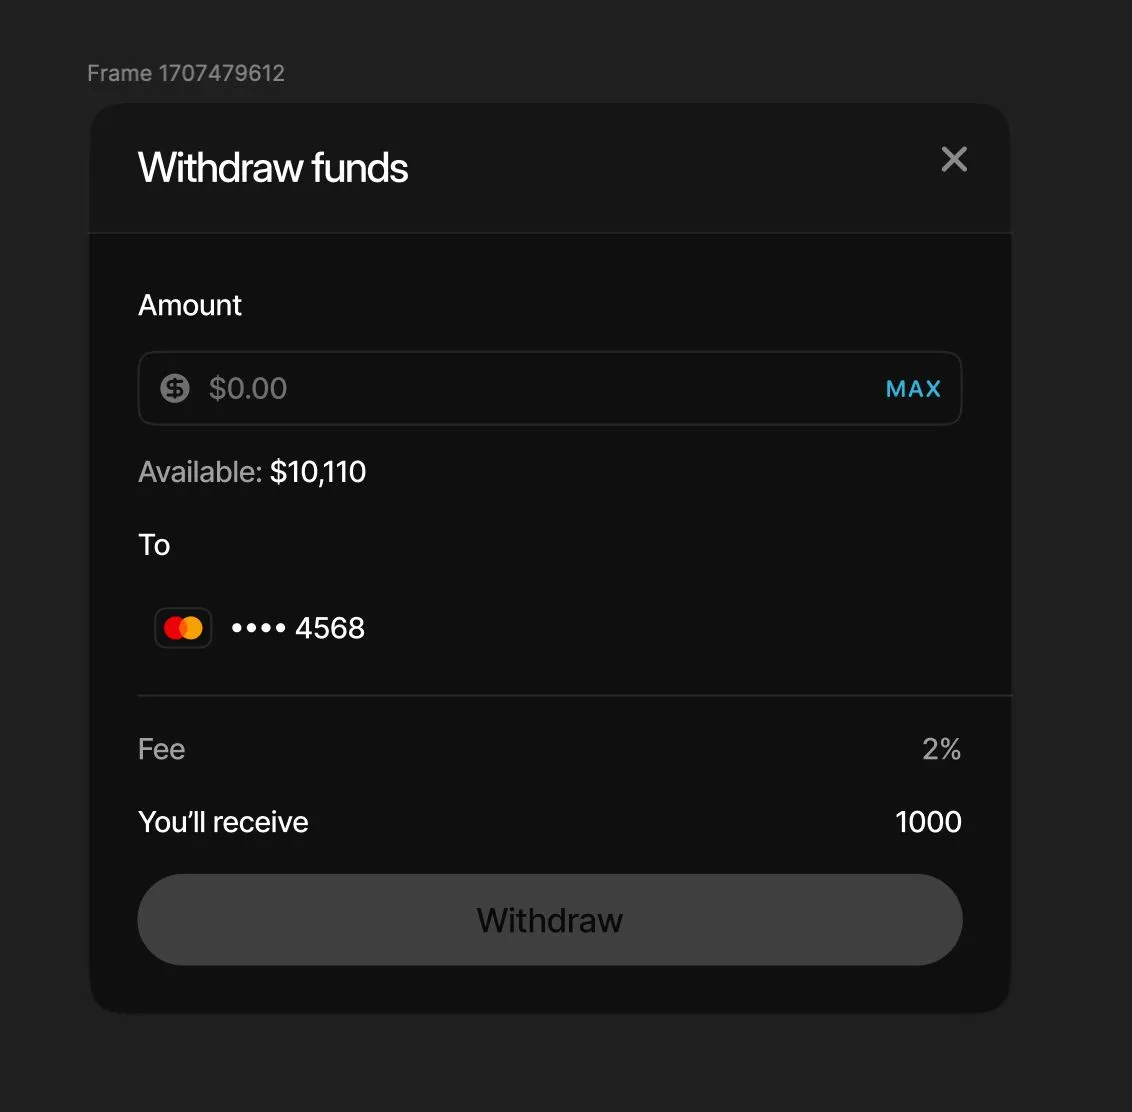Click the dollar coin icon in Amount field
Screen dimensions: 1132x1112
click(x=175, y=388)
